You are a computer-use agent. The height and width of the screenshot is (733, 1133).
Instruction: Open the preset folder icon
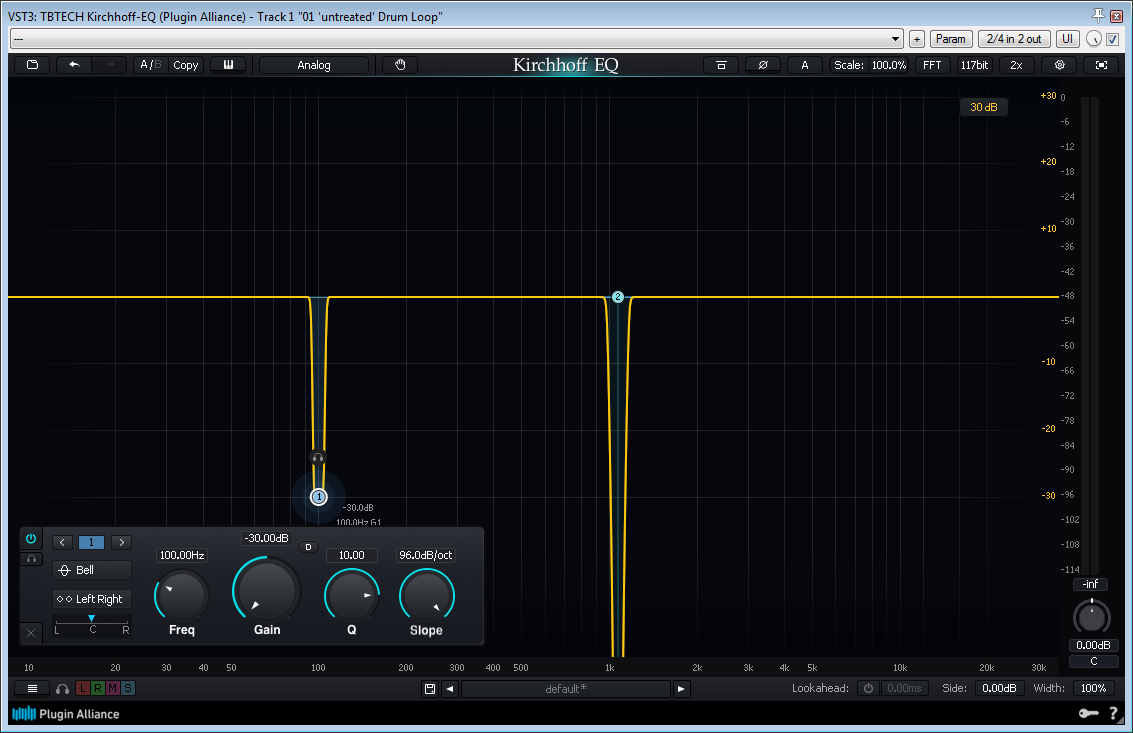[33, 65]
